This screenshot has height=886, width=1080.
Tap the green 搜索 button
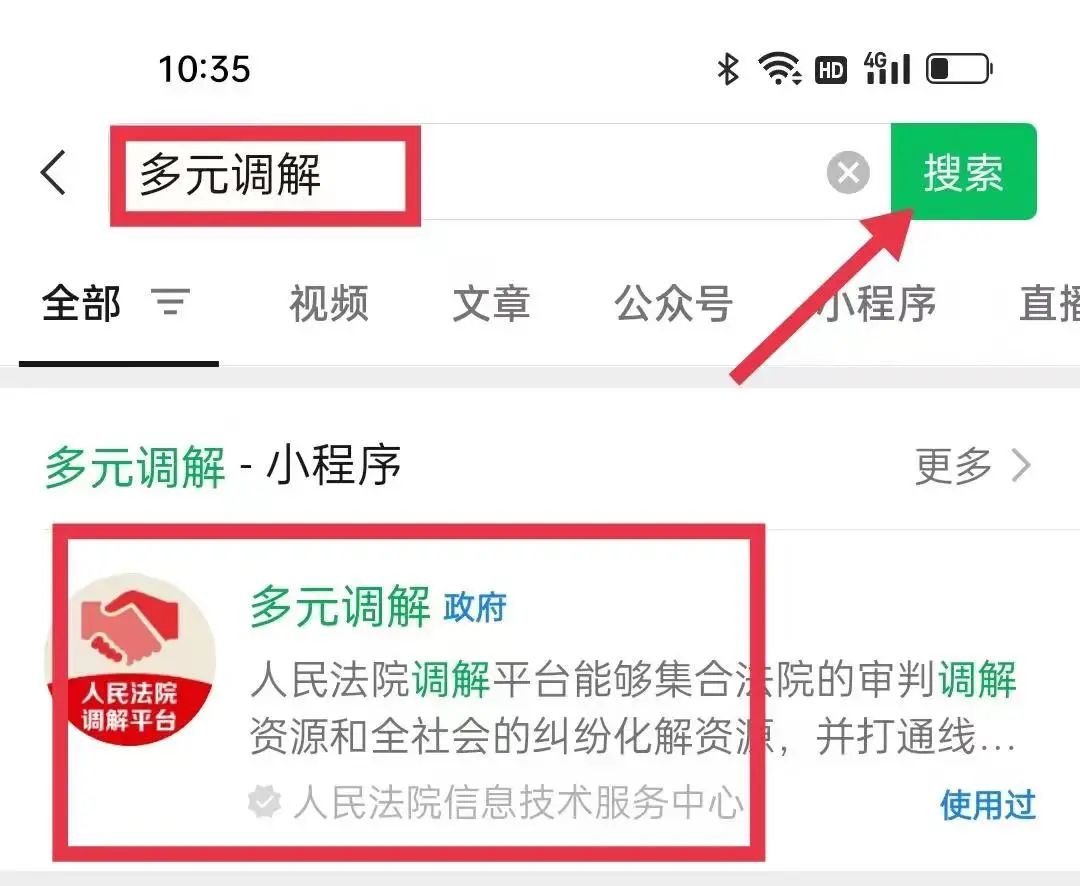[x=964, y=172]
